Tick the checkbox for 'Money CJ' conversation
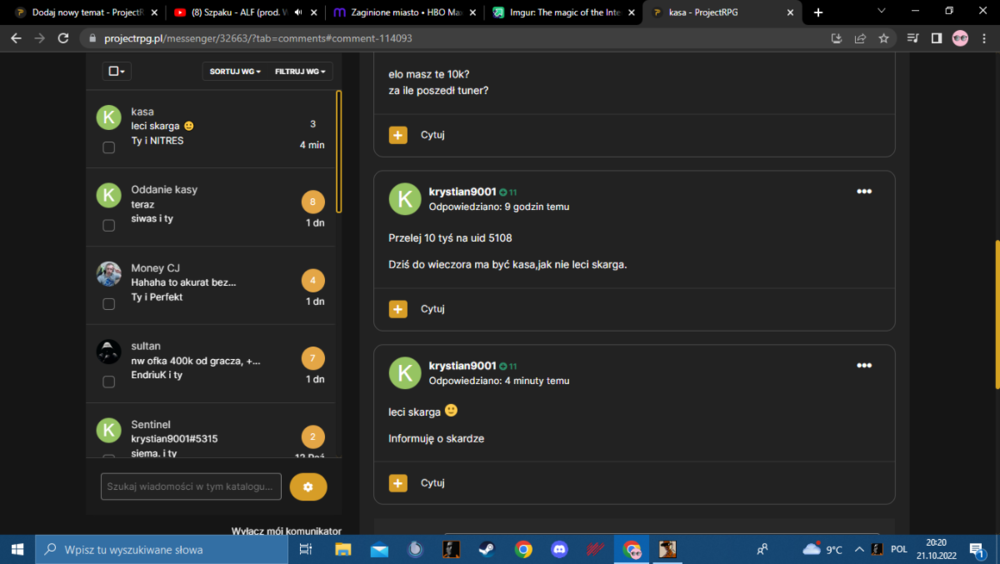Viewport: 1000px width, 564px height. 109,304
